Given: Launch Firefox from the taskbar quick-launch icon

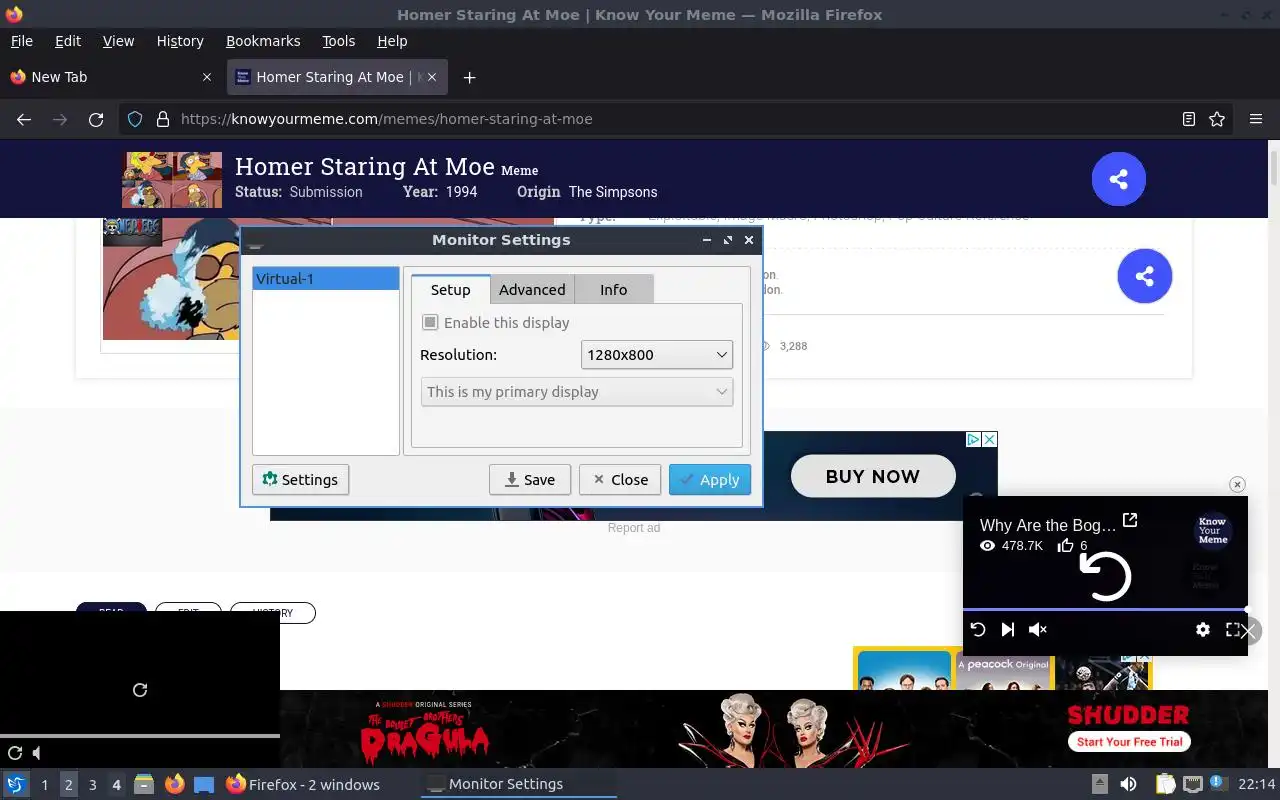Looking at the screenshot, I should [x=175, y=784].
